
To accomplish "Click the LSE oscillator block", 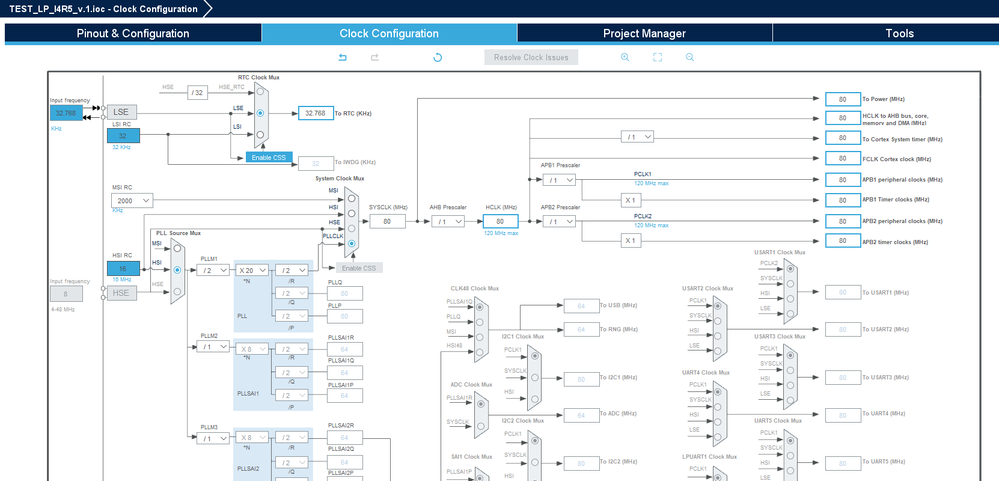I will coord(121,111).
